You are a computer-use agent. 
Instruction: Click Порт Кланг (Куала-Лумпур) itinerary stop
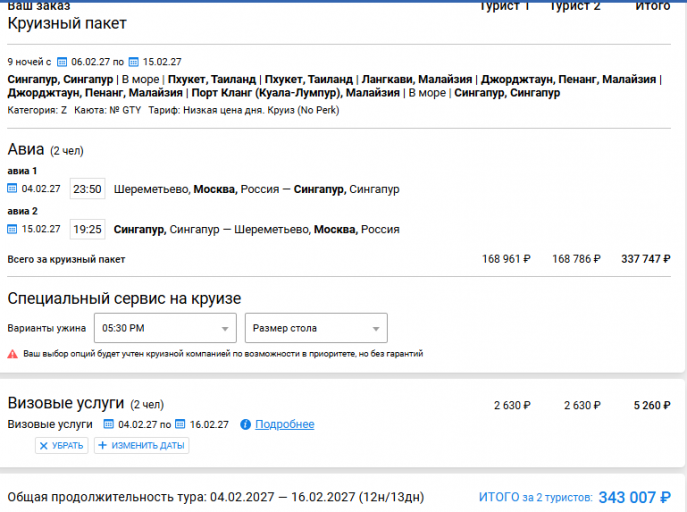pyautogui.click(x=296, y=93)
